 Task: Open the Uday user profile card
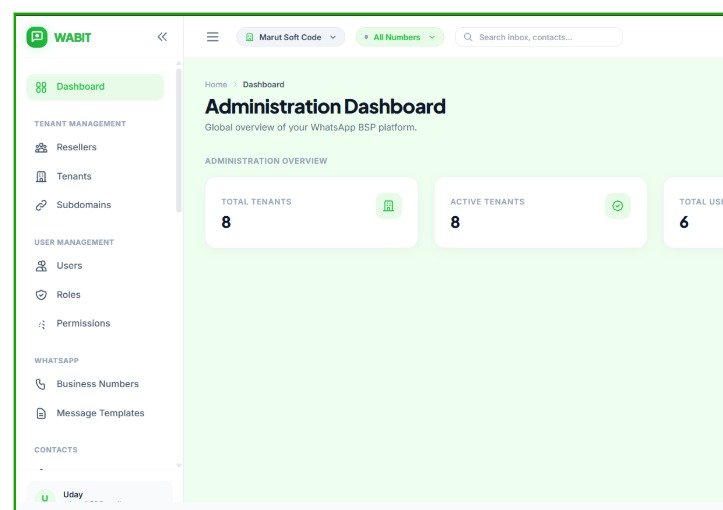click(99, 493)
